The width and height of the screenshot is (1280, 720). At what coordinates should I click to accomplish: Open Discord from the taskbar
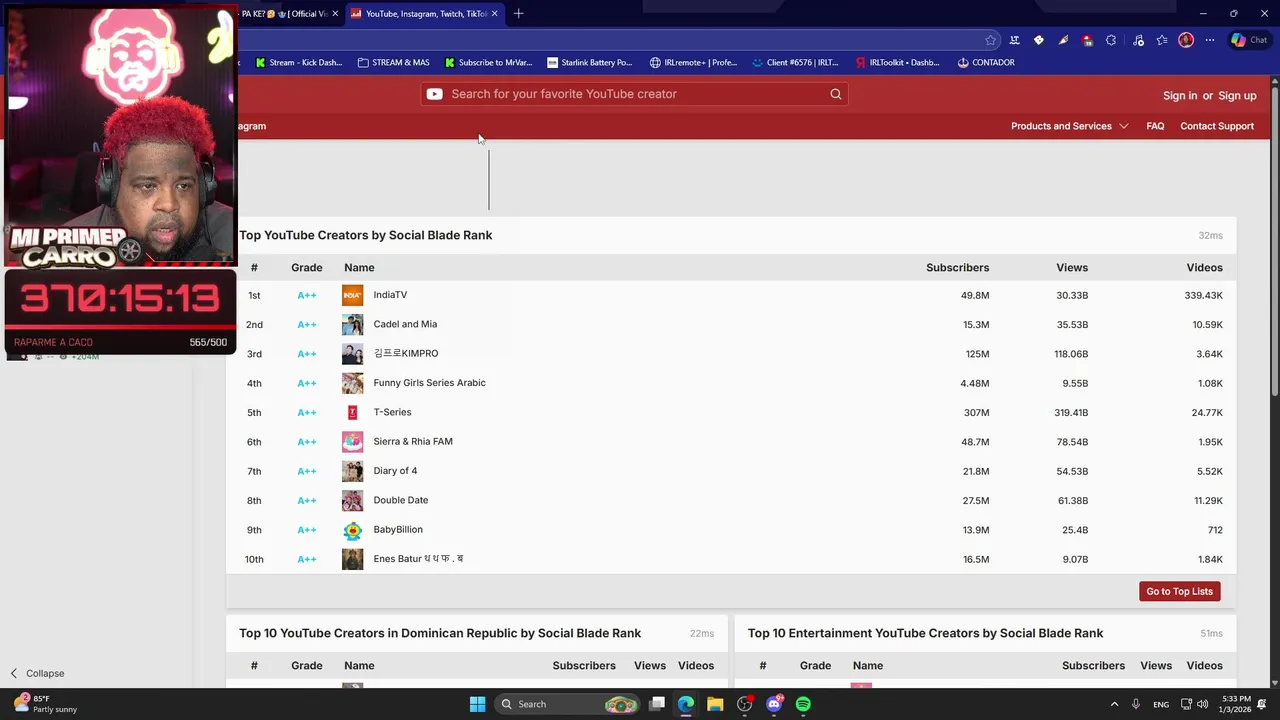774,704
